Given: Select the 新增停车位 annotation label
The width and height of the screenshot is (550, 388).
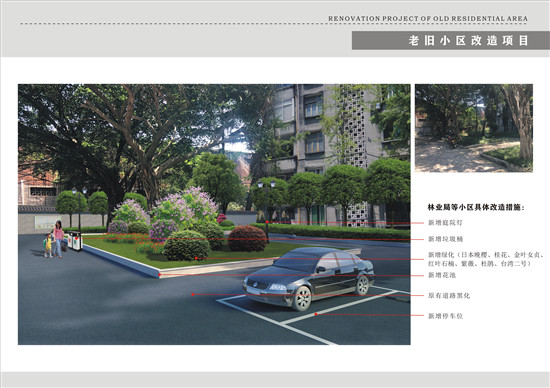Looking at the screenshot, I should [x=445, y=316].
